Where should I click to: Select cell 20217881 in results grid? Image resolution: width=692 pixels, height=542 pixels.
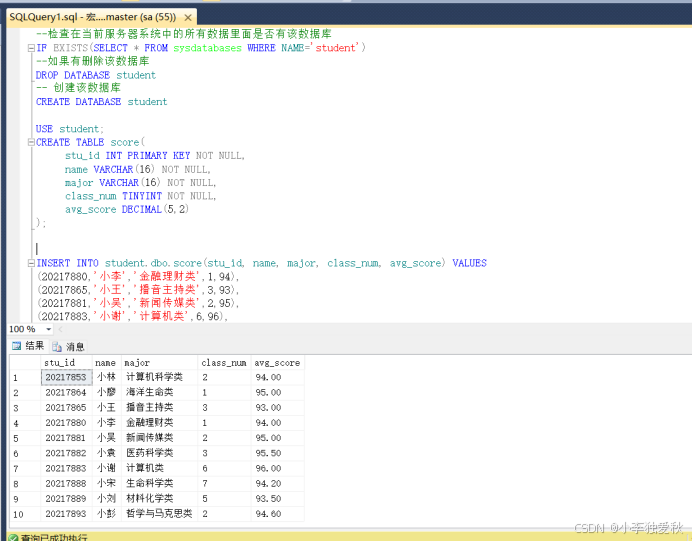point(66,438)
